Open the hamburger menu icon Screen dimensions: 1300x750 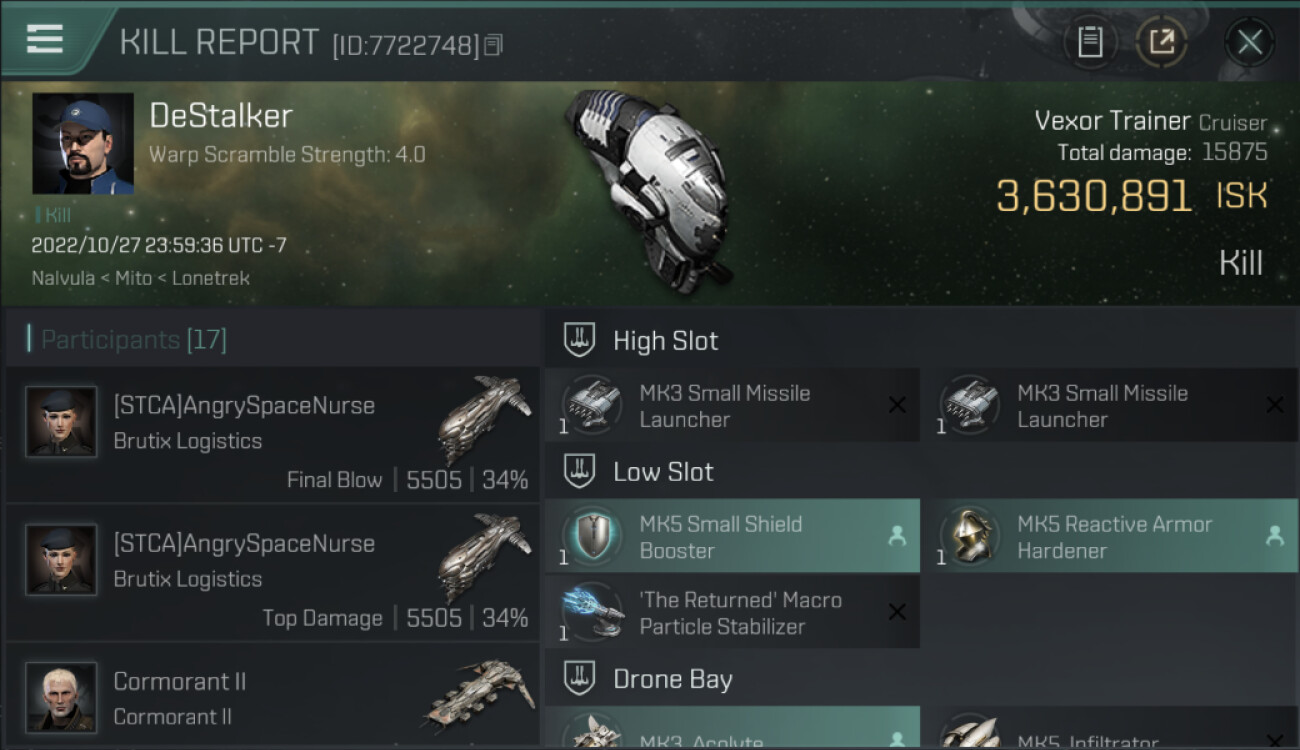[45, 39]
